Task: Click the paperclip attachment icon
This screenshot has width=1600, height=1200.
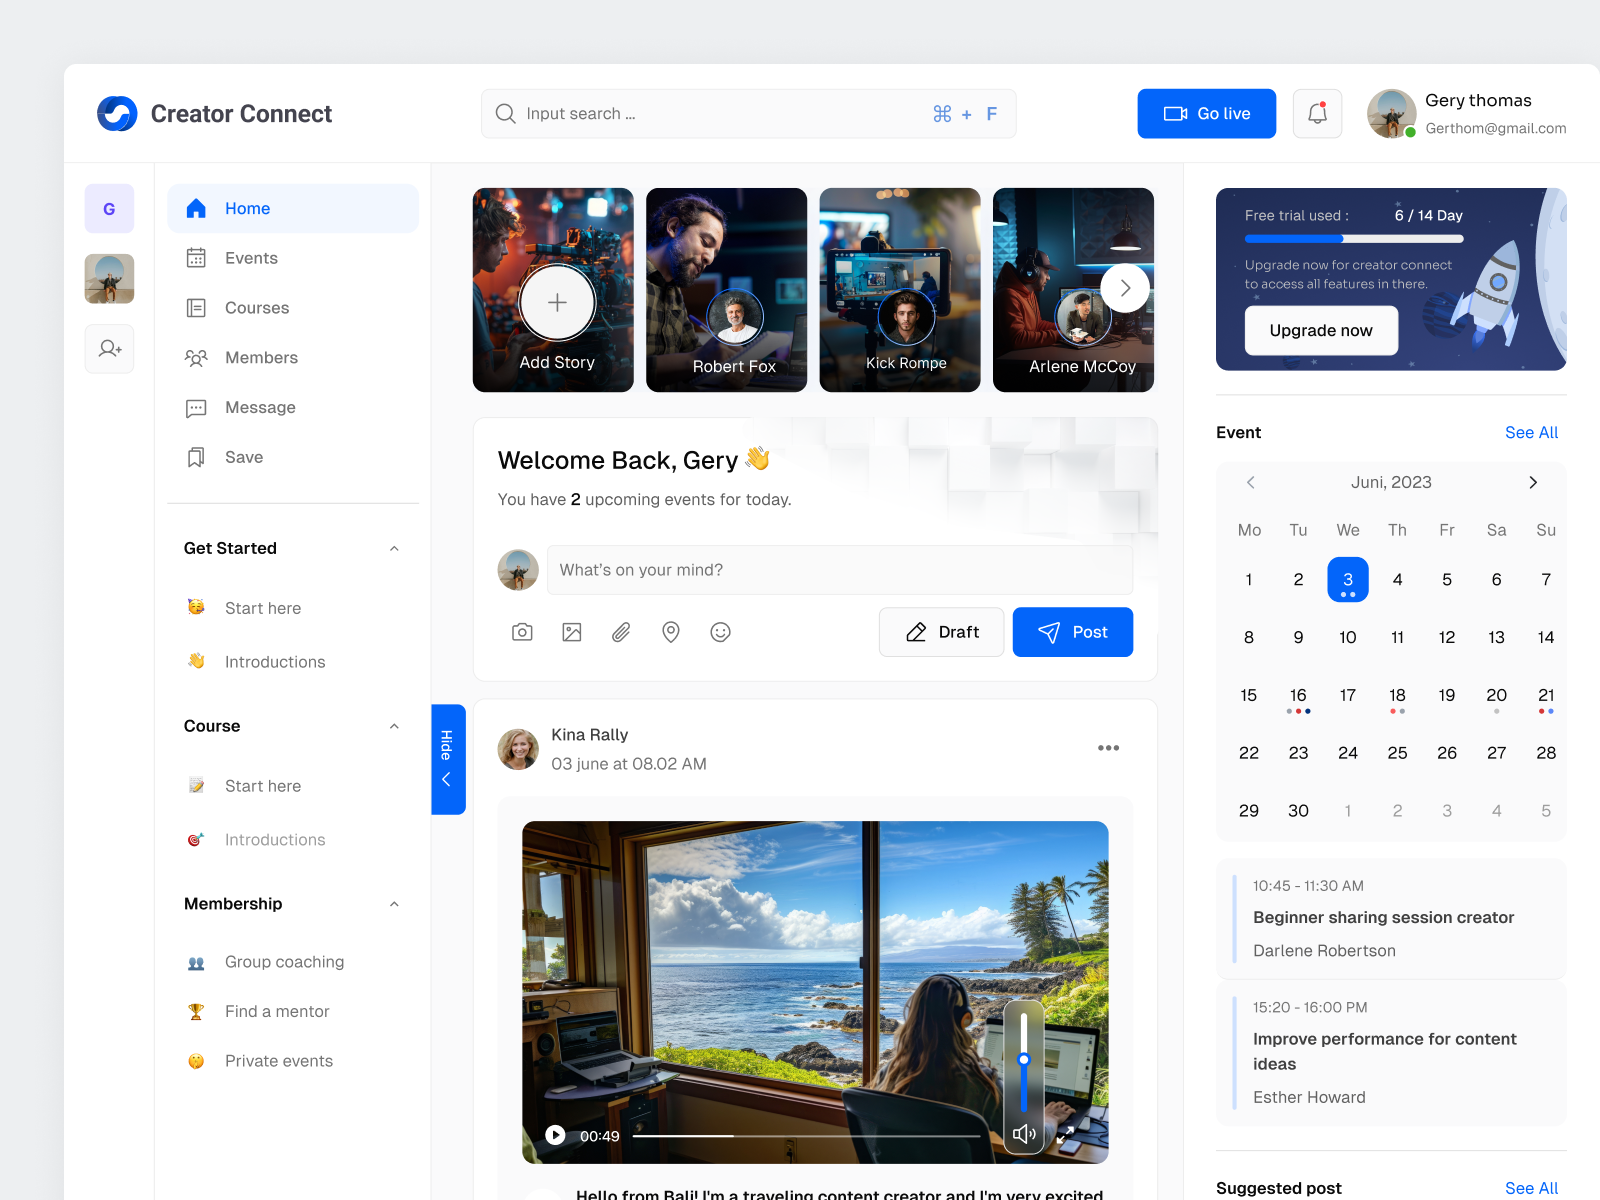Action: pyautogui.click(x=620, y=632)
